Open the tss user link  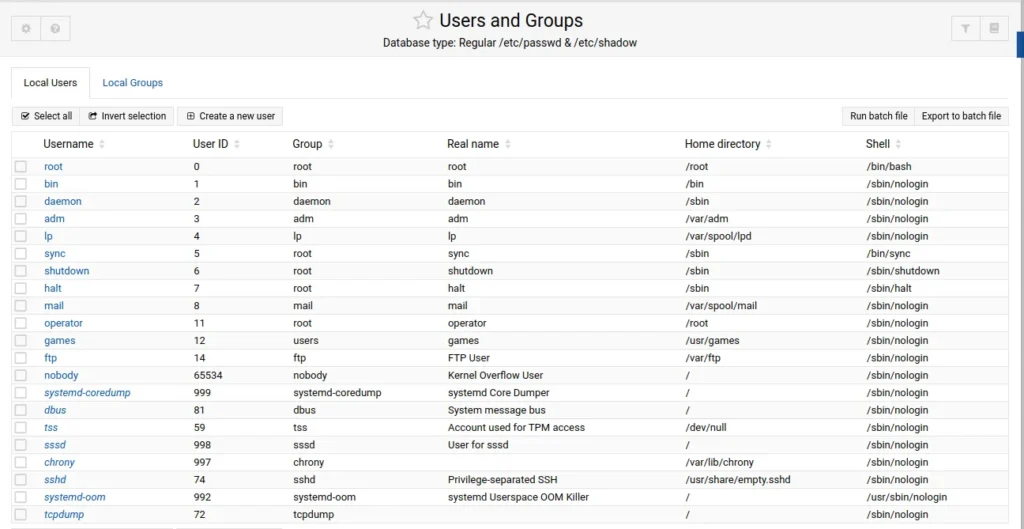point(51,428)
